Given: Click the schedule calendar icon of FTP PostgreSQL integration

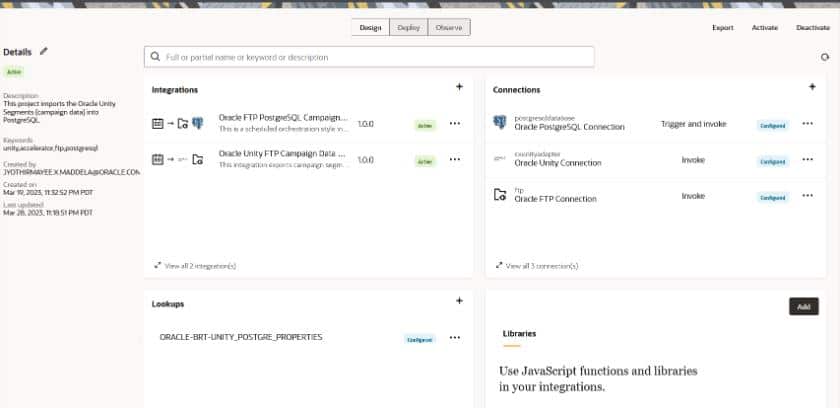Looking at the screenshot, I should [158, 124].
